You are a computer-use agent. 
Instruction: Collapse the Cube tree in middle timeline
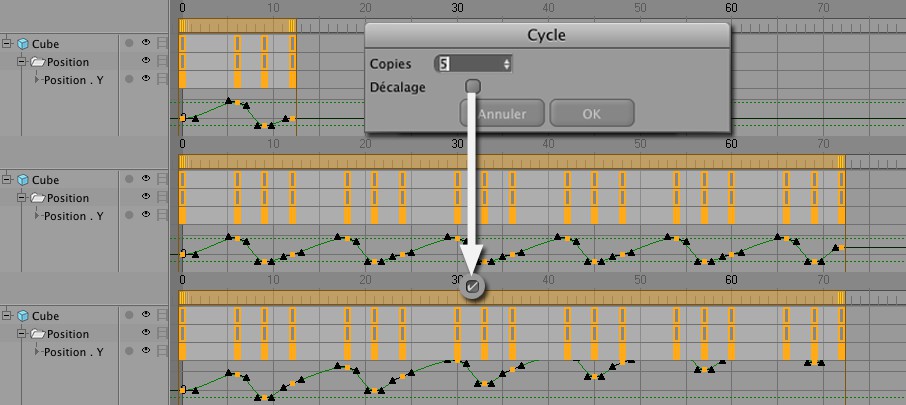click(x=7, y=180)
